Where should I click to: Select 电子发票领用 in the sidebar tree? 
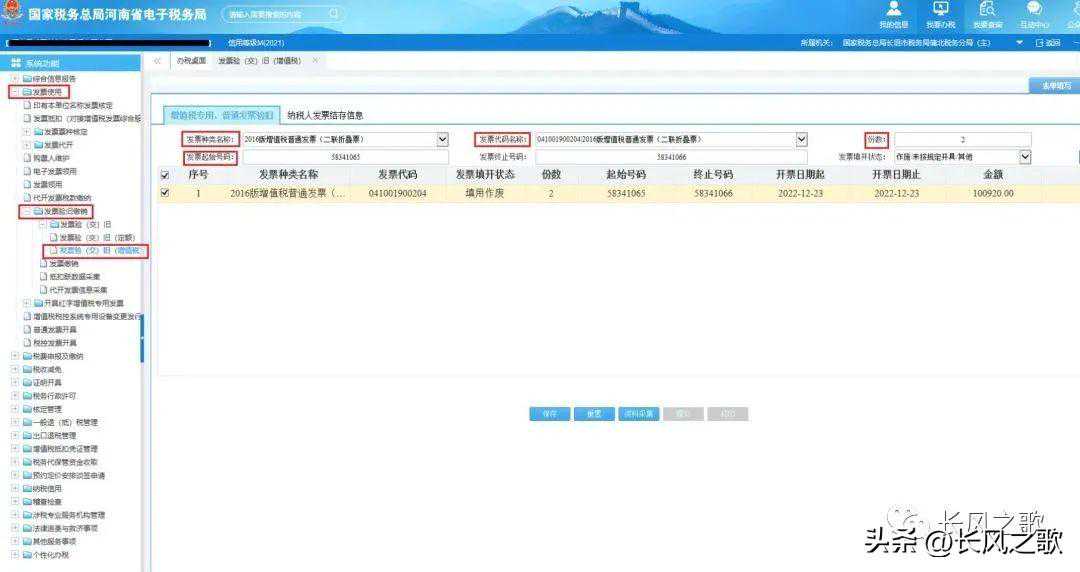55,171
